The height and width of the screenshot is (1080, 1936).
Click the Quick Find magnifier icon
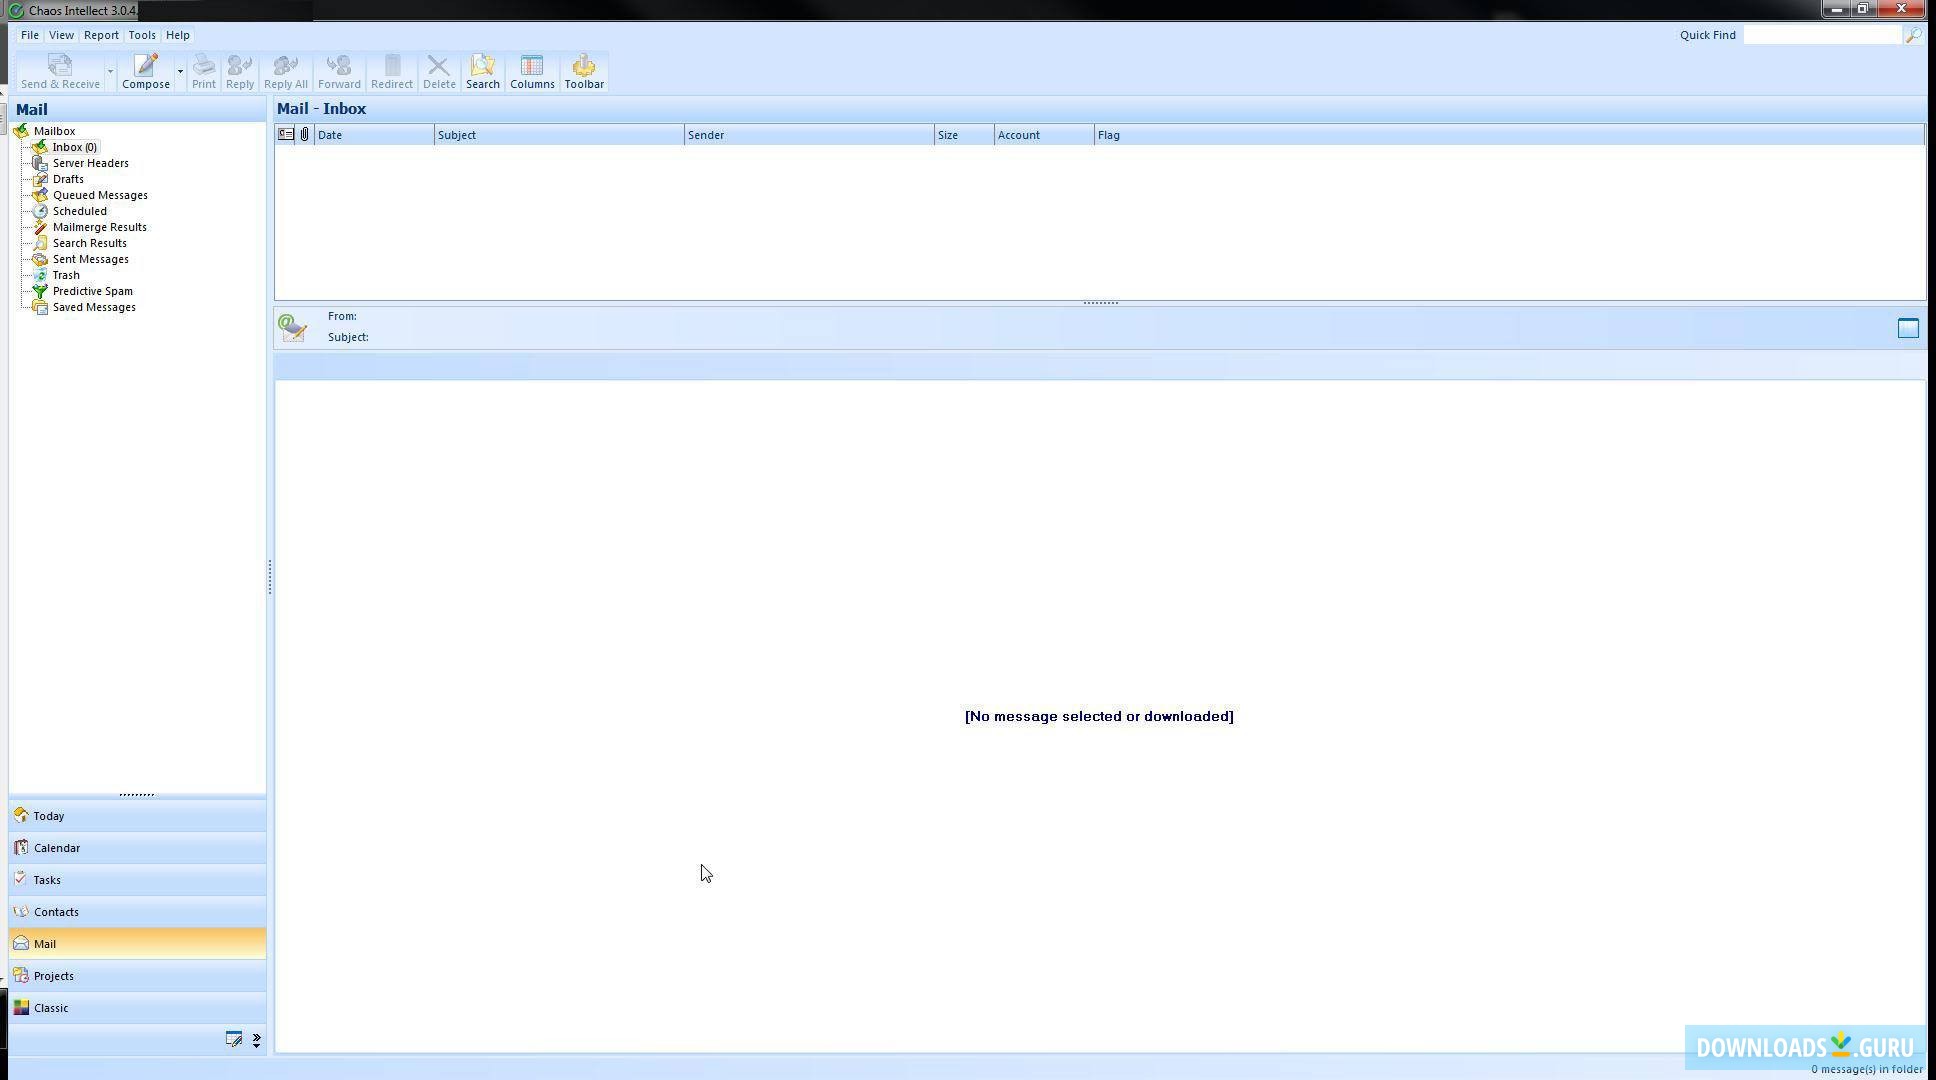[x=1913, y=34]
